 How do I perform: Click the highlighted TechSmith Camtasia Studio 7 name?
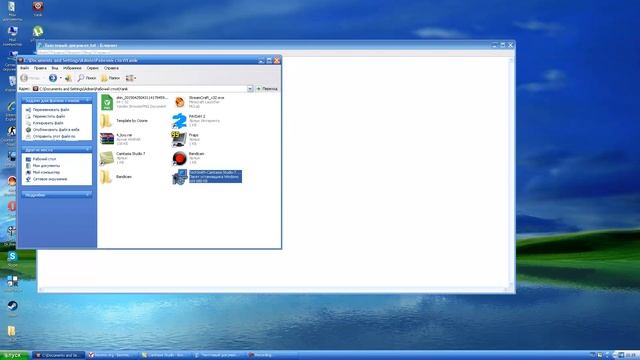(215, 173)
